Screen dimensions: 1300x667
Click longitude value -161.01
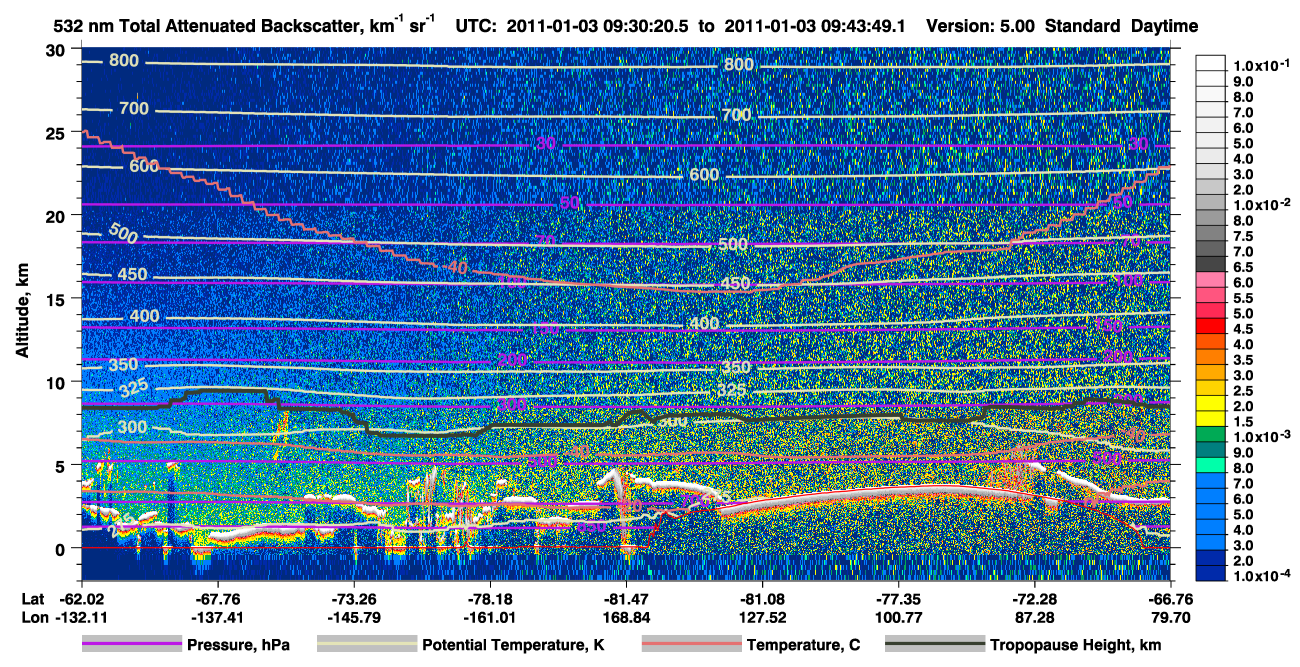488,618
